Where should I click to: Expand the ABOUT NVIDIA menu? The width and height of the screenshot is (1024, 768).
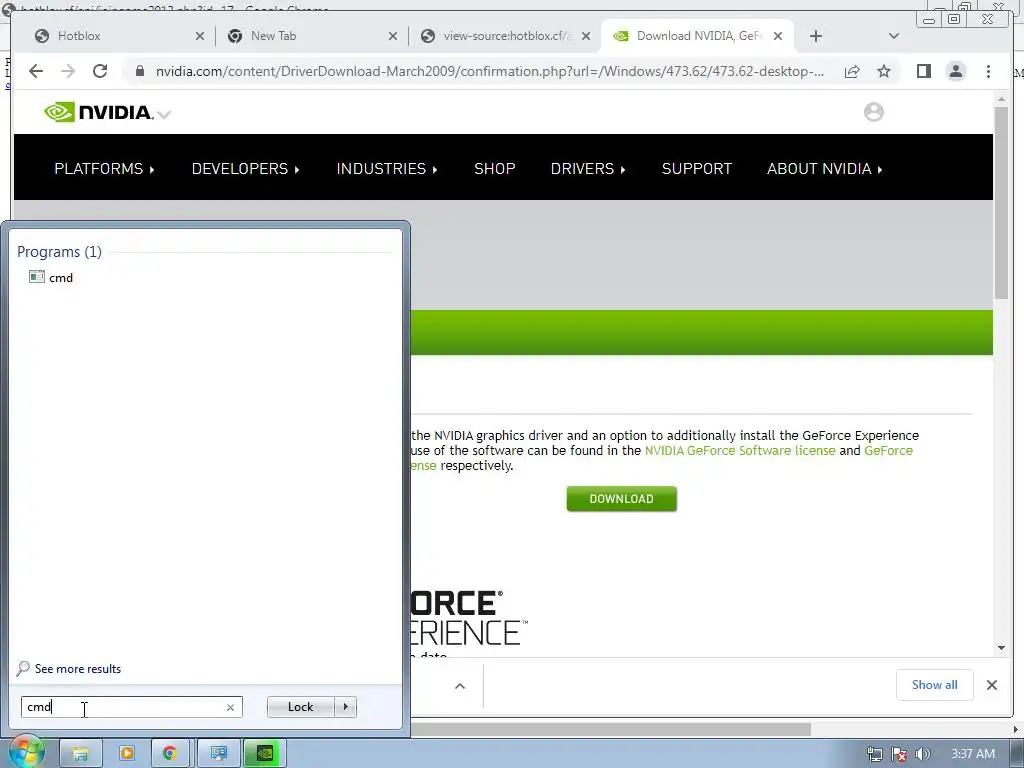[x=825, y=168]
